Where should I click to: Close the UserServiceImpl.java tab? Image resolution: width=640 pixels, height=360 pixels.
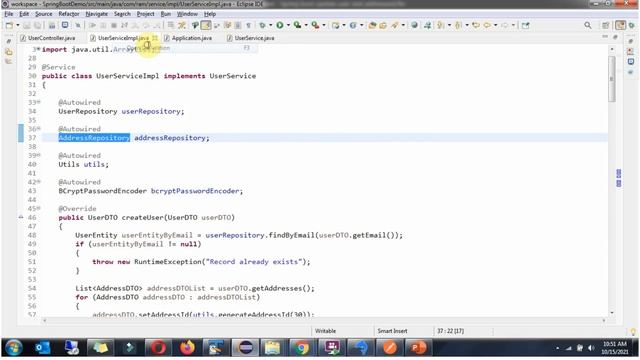(x=155, y=38)
